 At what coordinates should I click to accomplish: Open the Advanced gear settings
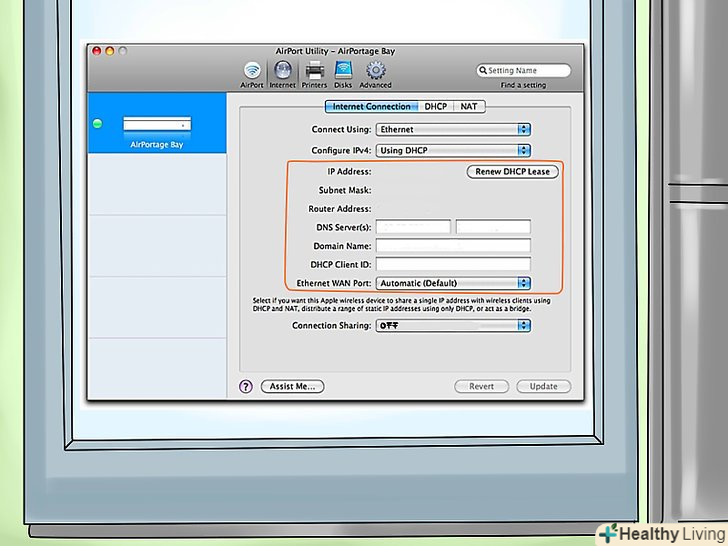click(375, 74)
